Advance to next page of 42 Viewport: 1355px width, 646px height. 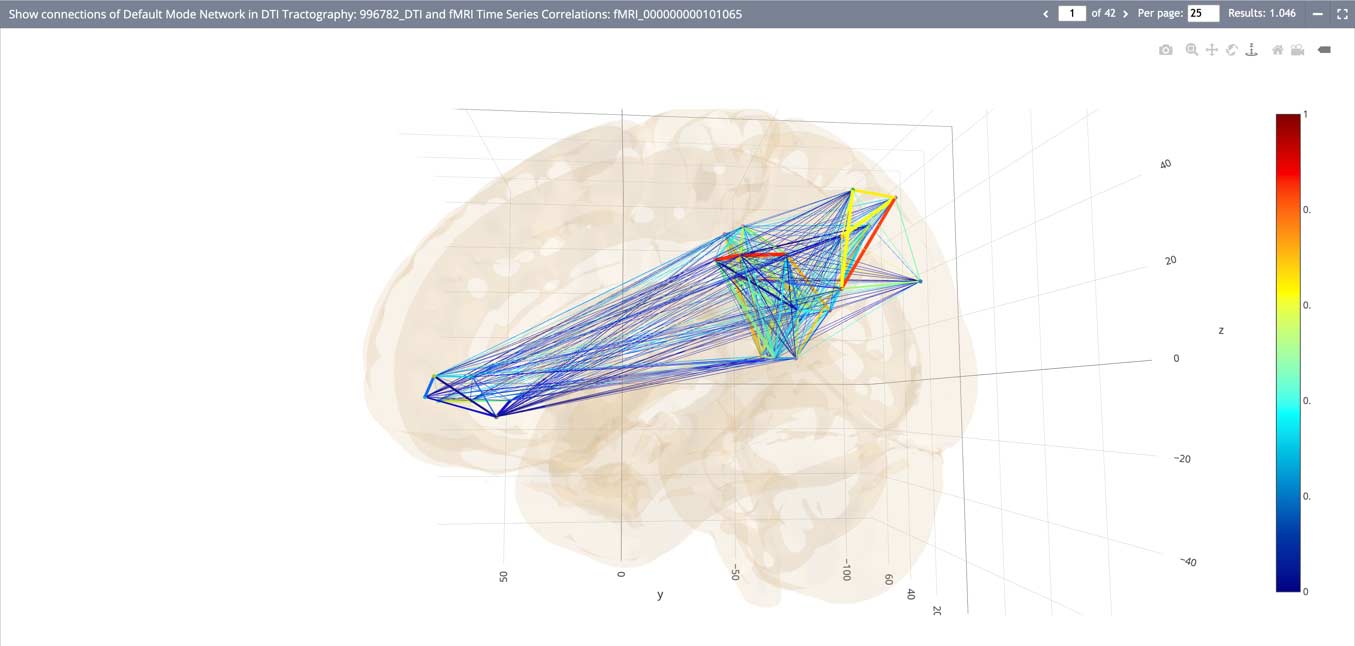pyautogui.click(x=1126, y=14)
